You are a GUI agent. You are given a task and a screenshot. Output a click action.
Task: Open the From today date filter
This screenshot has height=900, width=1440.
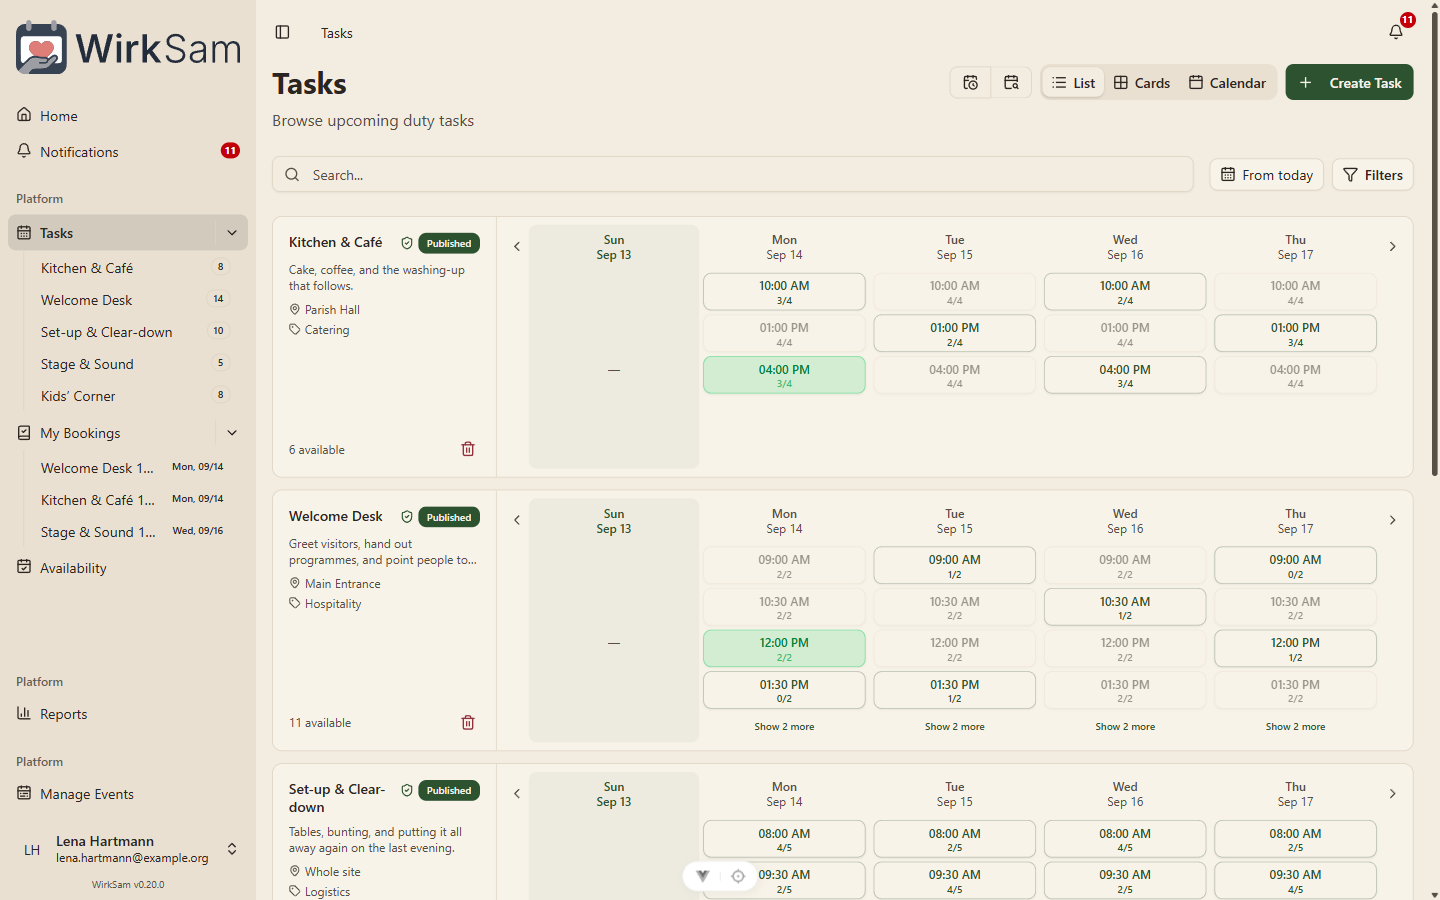(x=1267, y=175)
